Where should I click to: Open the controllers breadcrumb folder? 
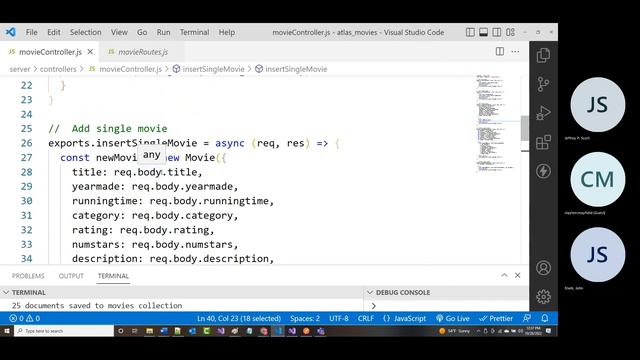58,69
